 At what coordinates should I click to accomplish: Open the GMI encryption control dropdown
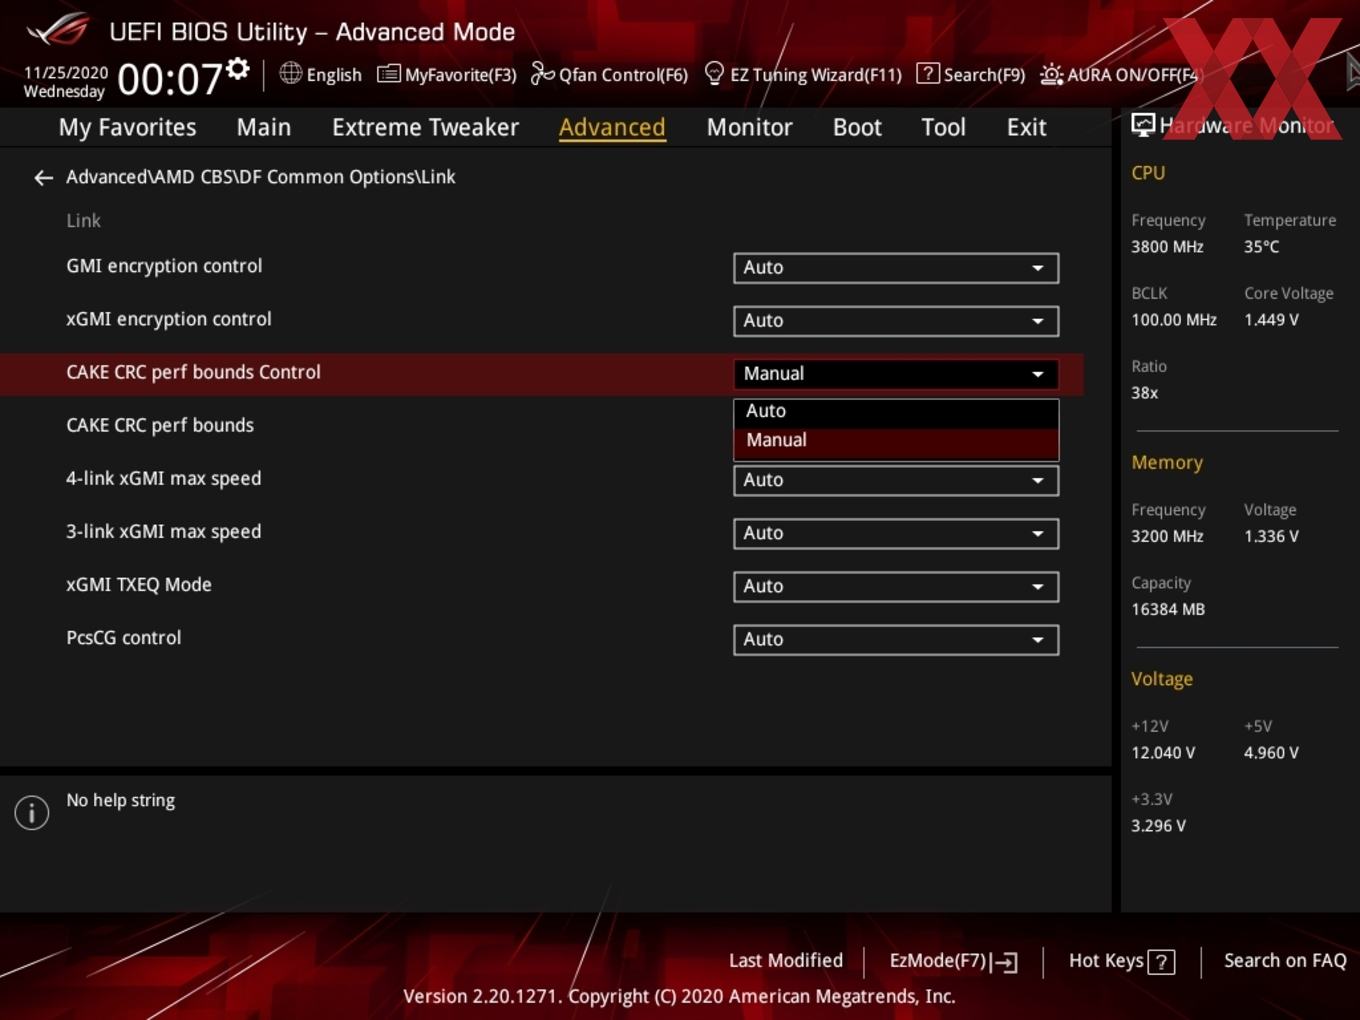(896, 268)
